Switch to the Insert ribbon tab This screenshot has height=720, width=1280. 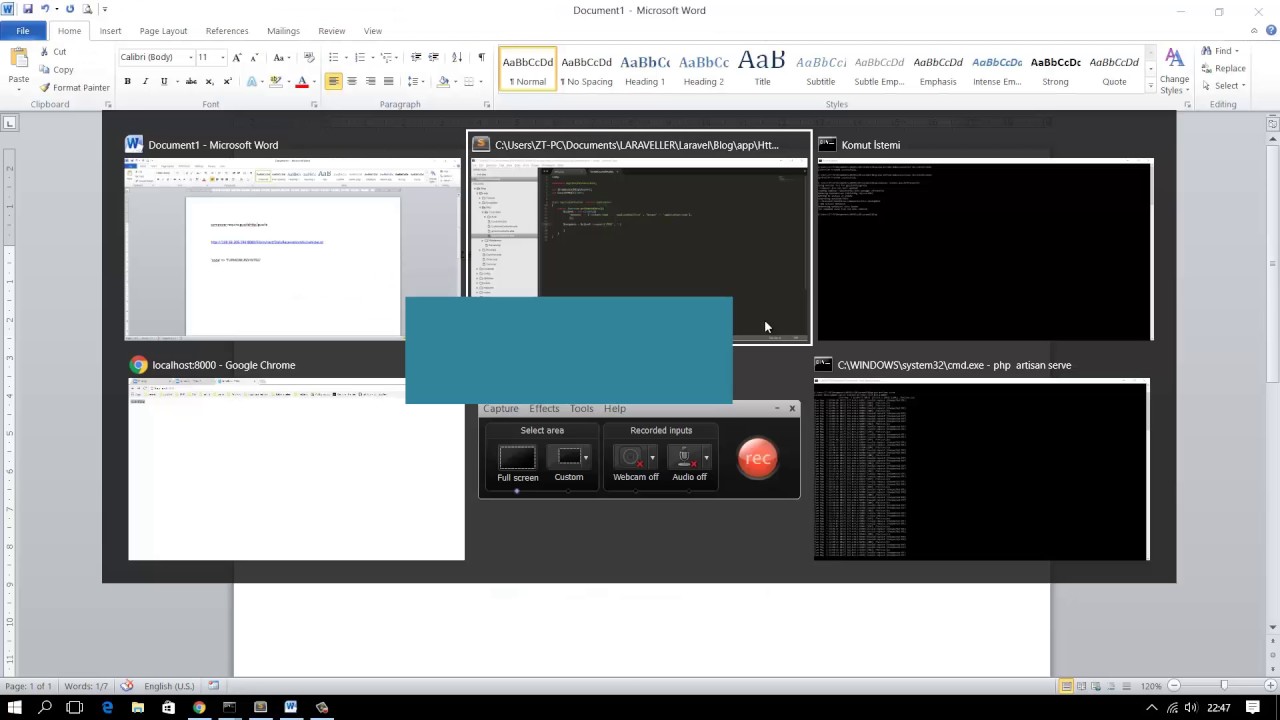(110, 31)
